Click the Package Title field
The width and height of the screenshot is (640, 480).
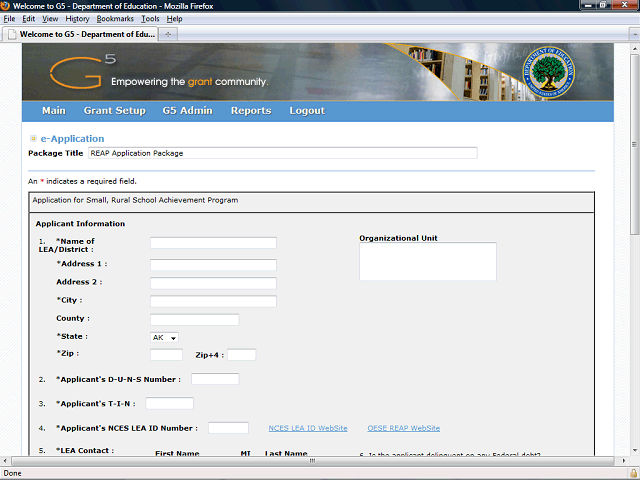[283, 153]
